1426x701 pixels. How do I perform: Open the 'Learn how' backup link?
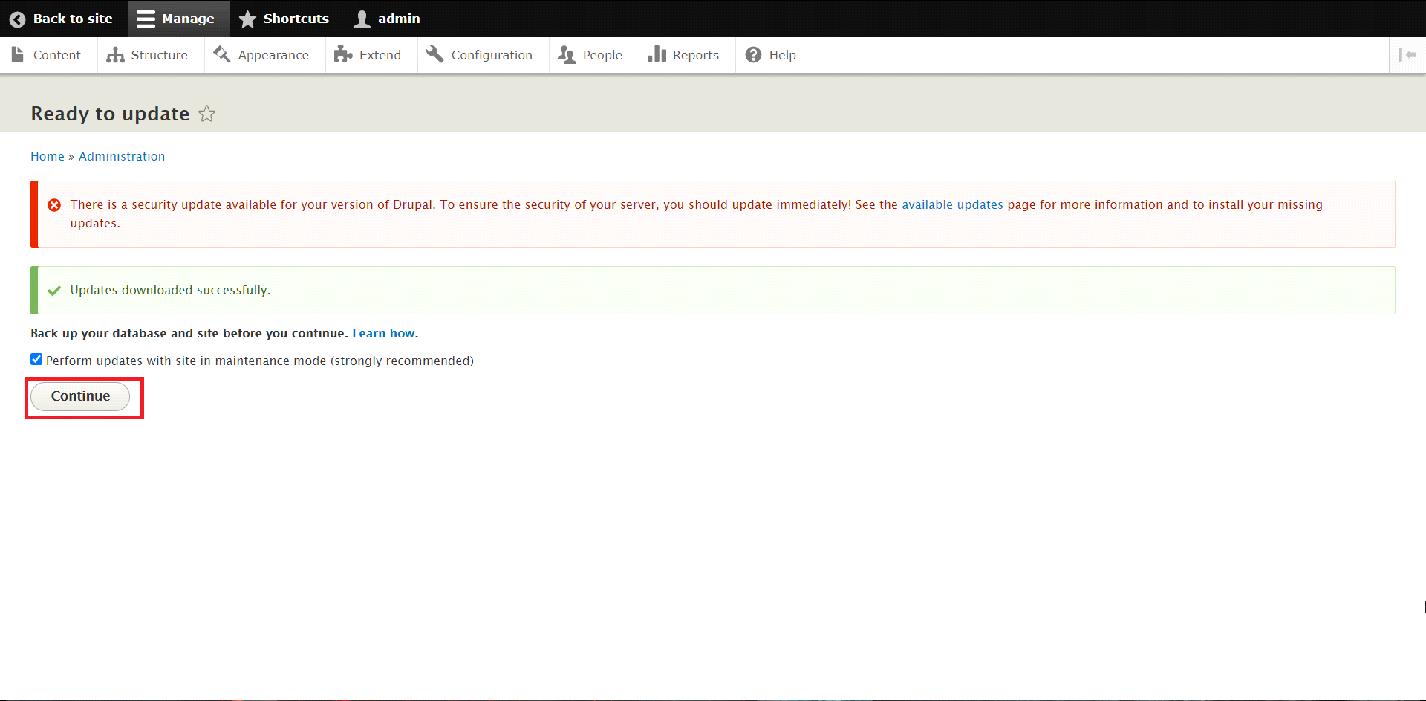pyautogui.click(x=384, y=333)
